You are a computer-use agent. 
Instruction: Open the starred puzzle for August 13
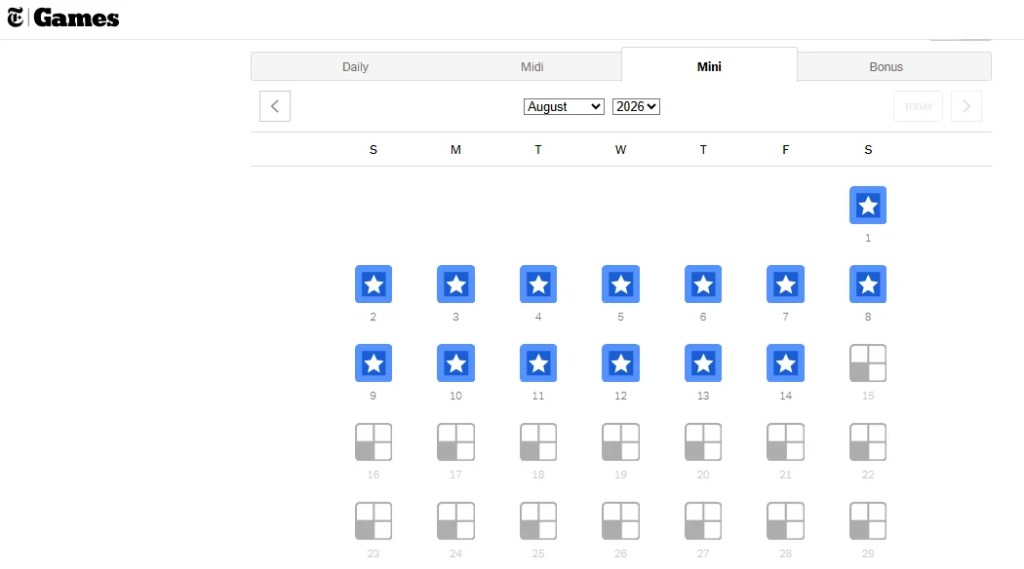[703, 363]
